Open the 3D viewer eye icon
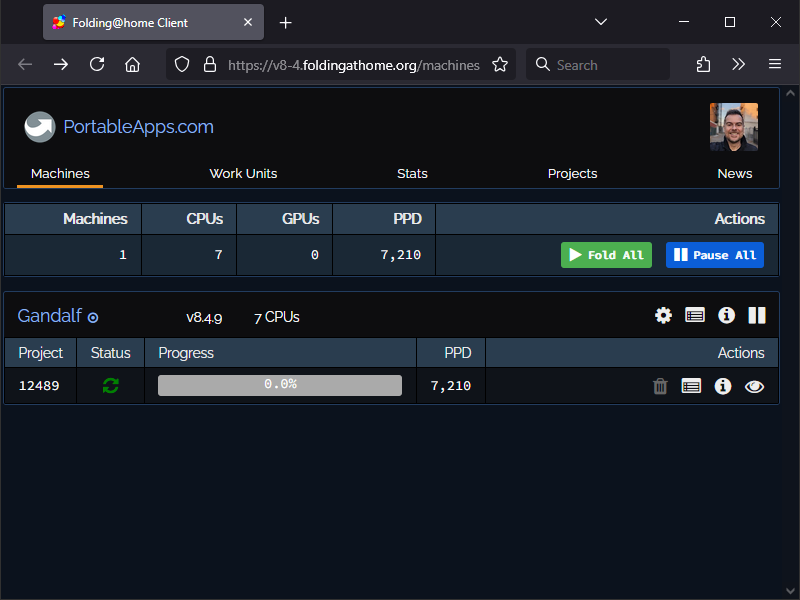800x600 pixels. click(x=755, y=386)
